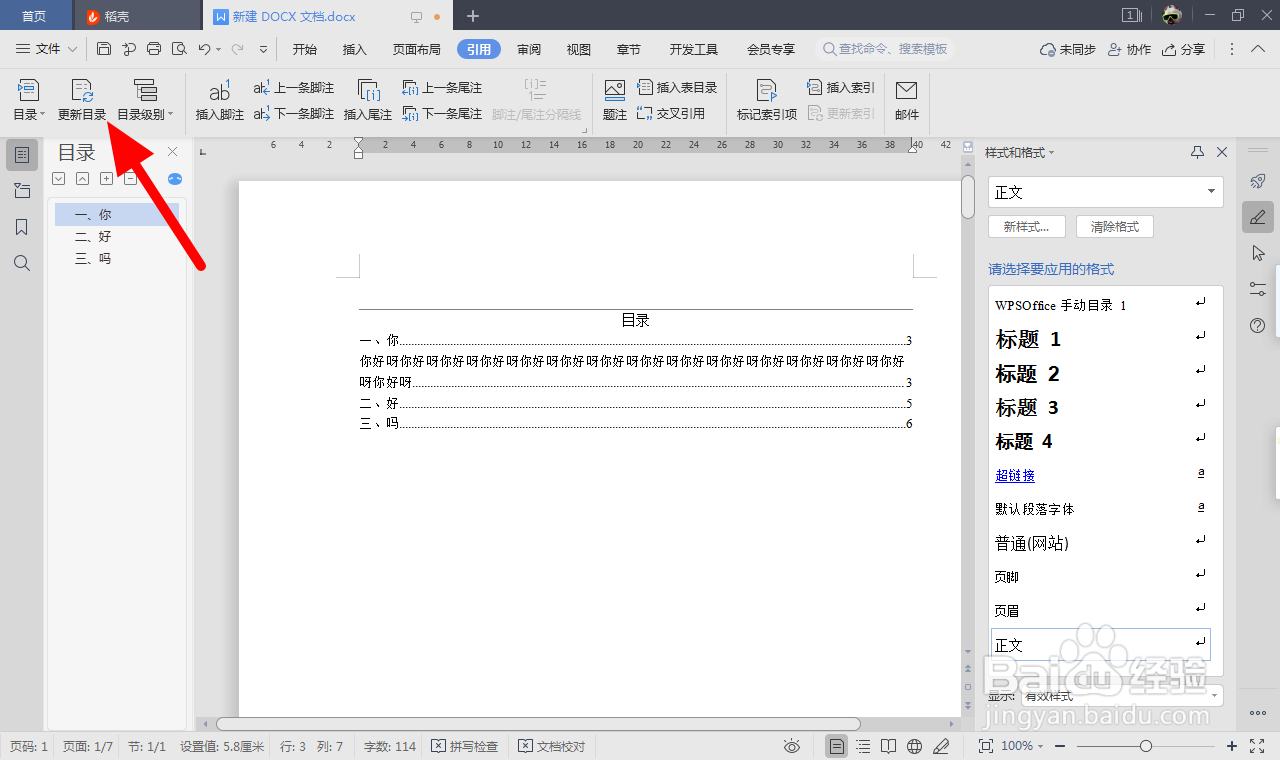Toggle 拼写检查 spell check in status bar
This screenshot has width=1280, height=760.
point(465,746)
